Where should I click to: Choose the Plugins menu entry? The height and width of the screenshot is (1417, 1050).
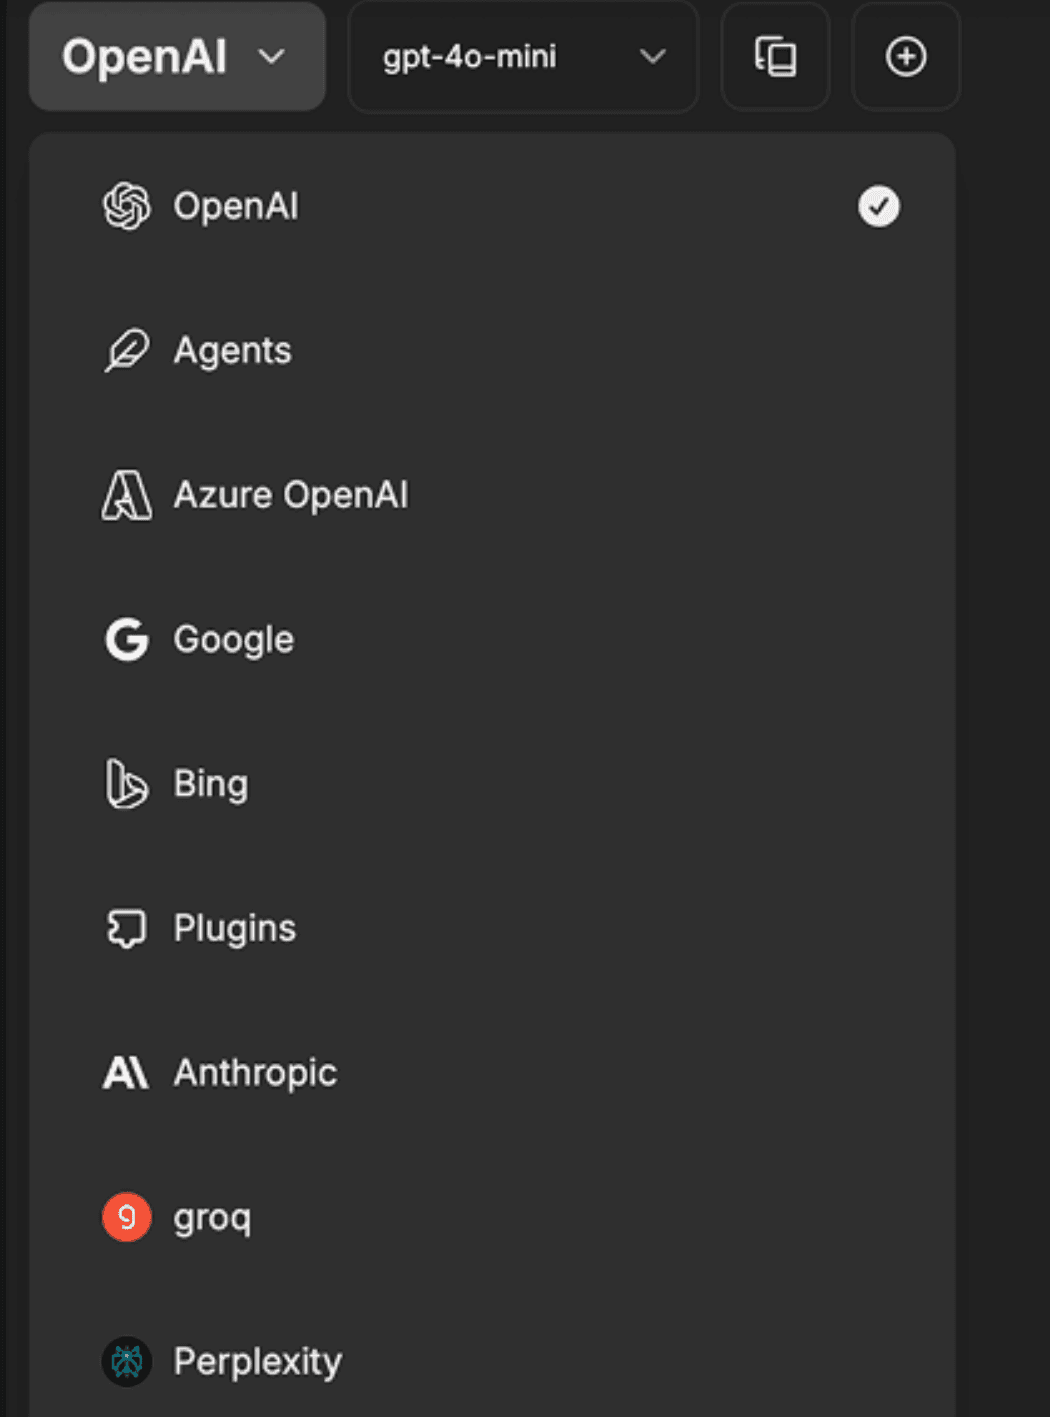click(235, 928)
